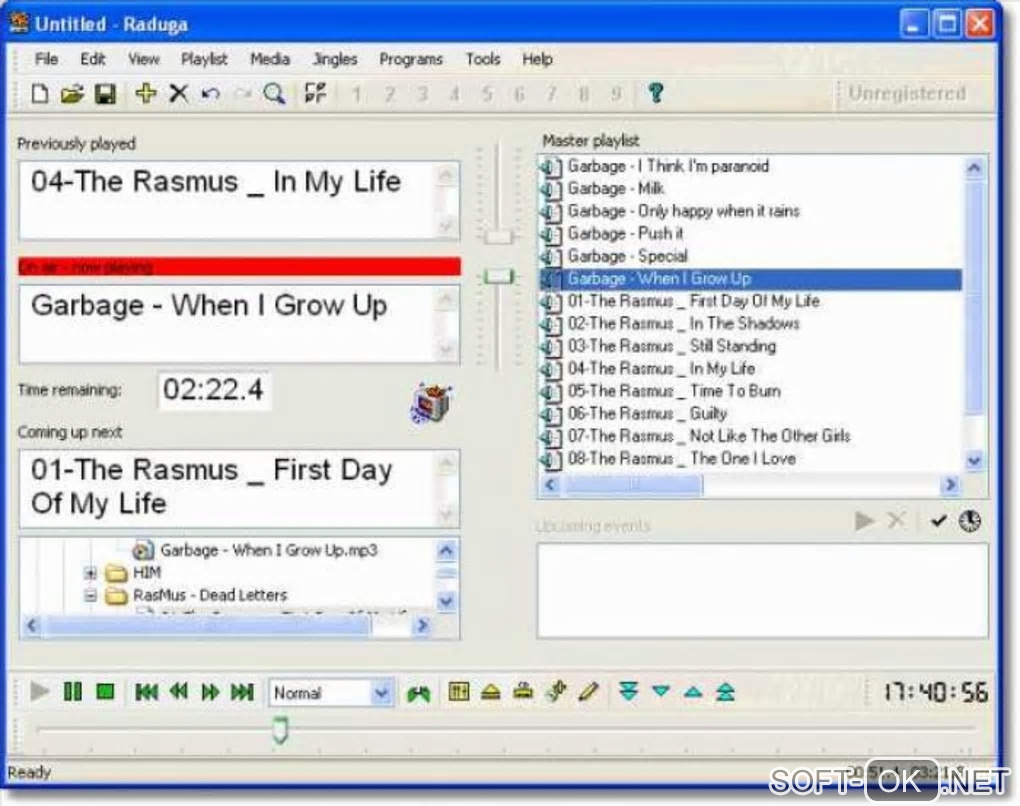Click the checkmark icon above events box
The width and height of the screenshot is (1020, 806).
(x=938, y=520)
